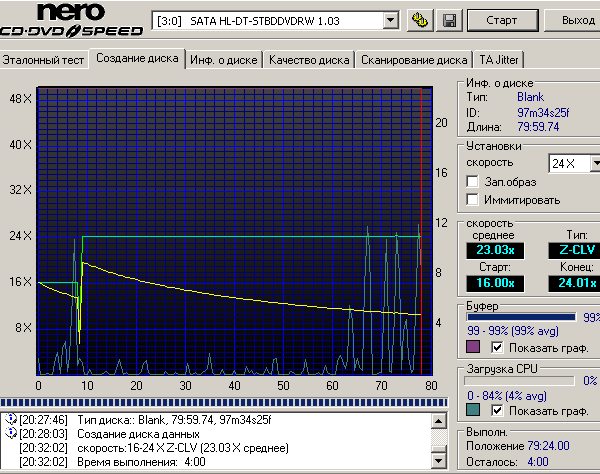Image resolution: width=600 pixels, height=474 pixels.
Task: Open the Инф. о диске tab
Action: pos(224,60)
